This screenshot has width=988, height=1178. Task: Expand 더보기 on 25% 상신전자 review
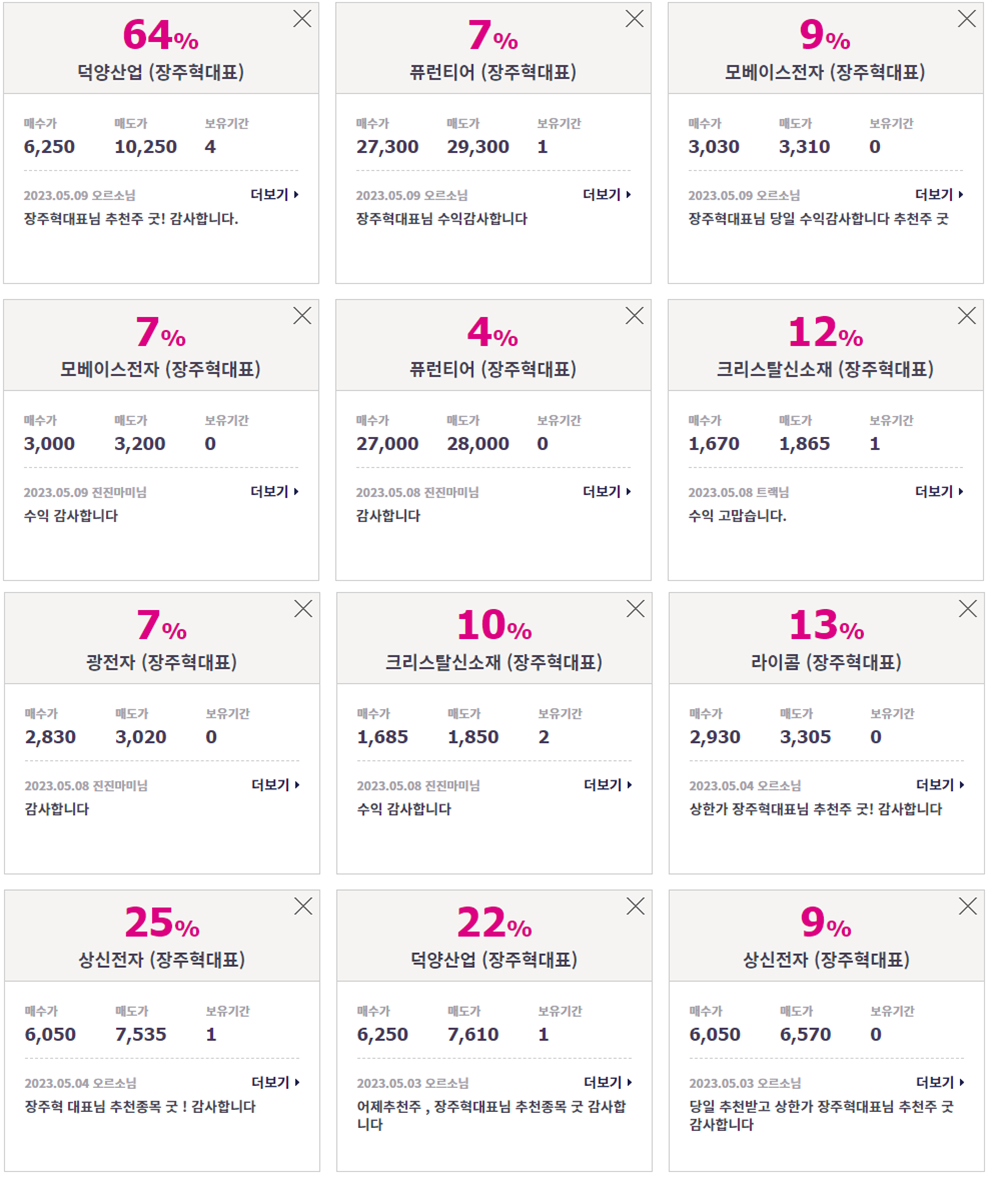(x=276, y=1082)
